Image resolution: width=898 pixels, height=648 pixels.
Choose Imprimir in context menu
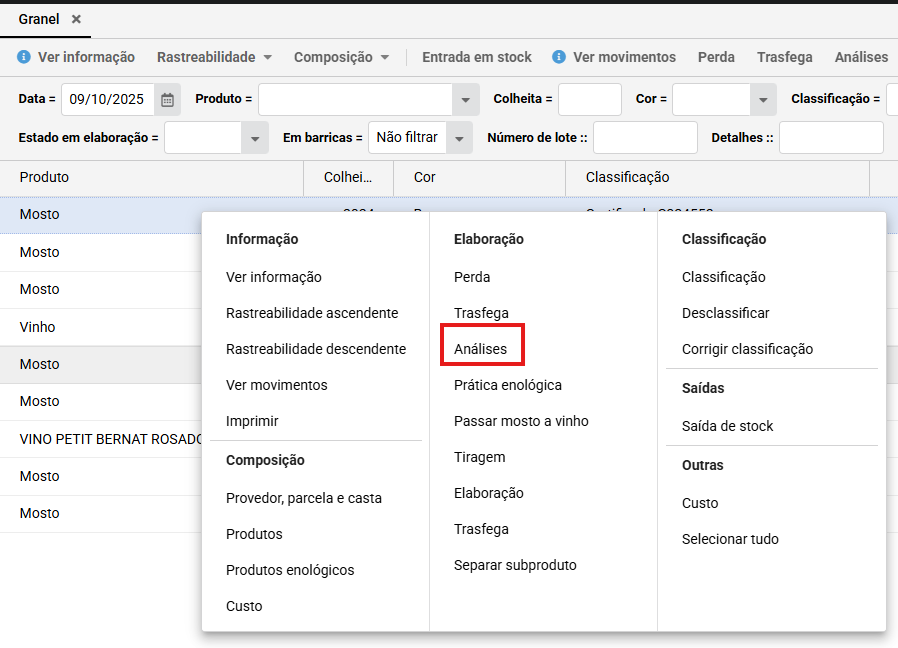[x=252, y=421]
